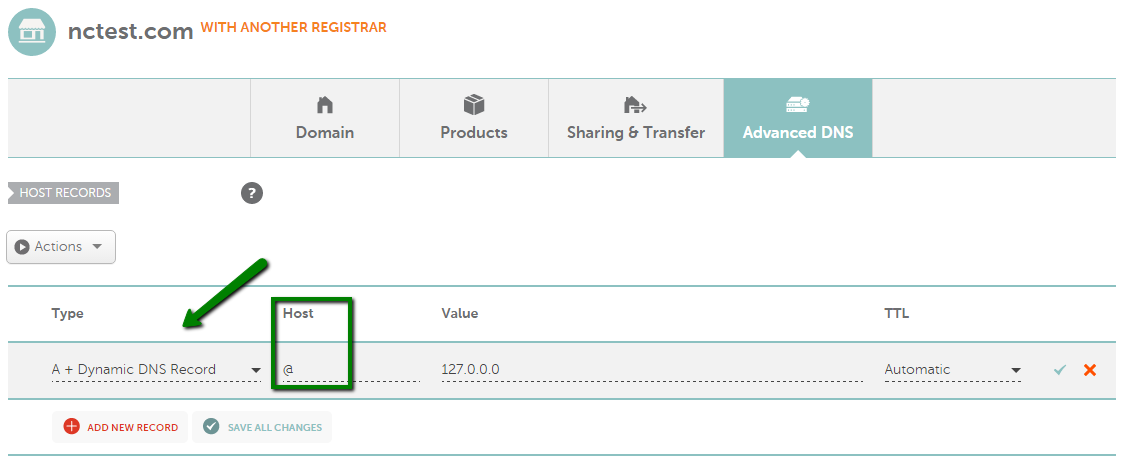Click the storefront domain icon beside nctest.com
Screen dimensions: 1123x465
(x=32, y=32)
